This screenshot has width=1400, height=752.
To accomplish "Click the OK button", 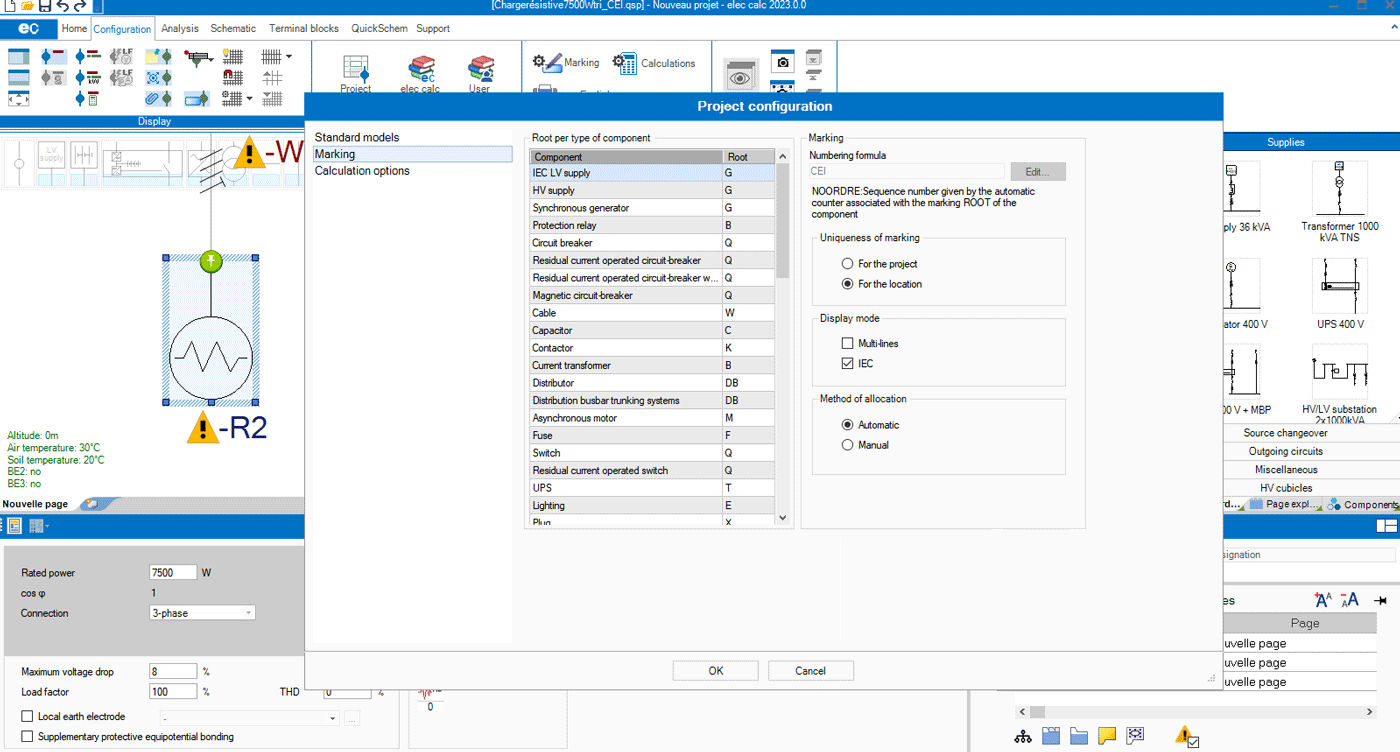I will [715, 671].
